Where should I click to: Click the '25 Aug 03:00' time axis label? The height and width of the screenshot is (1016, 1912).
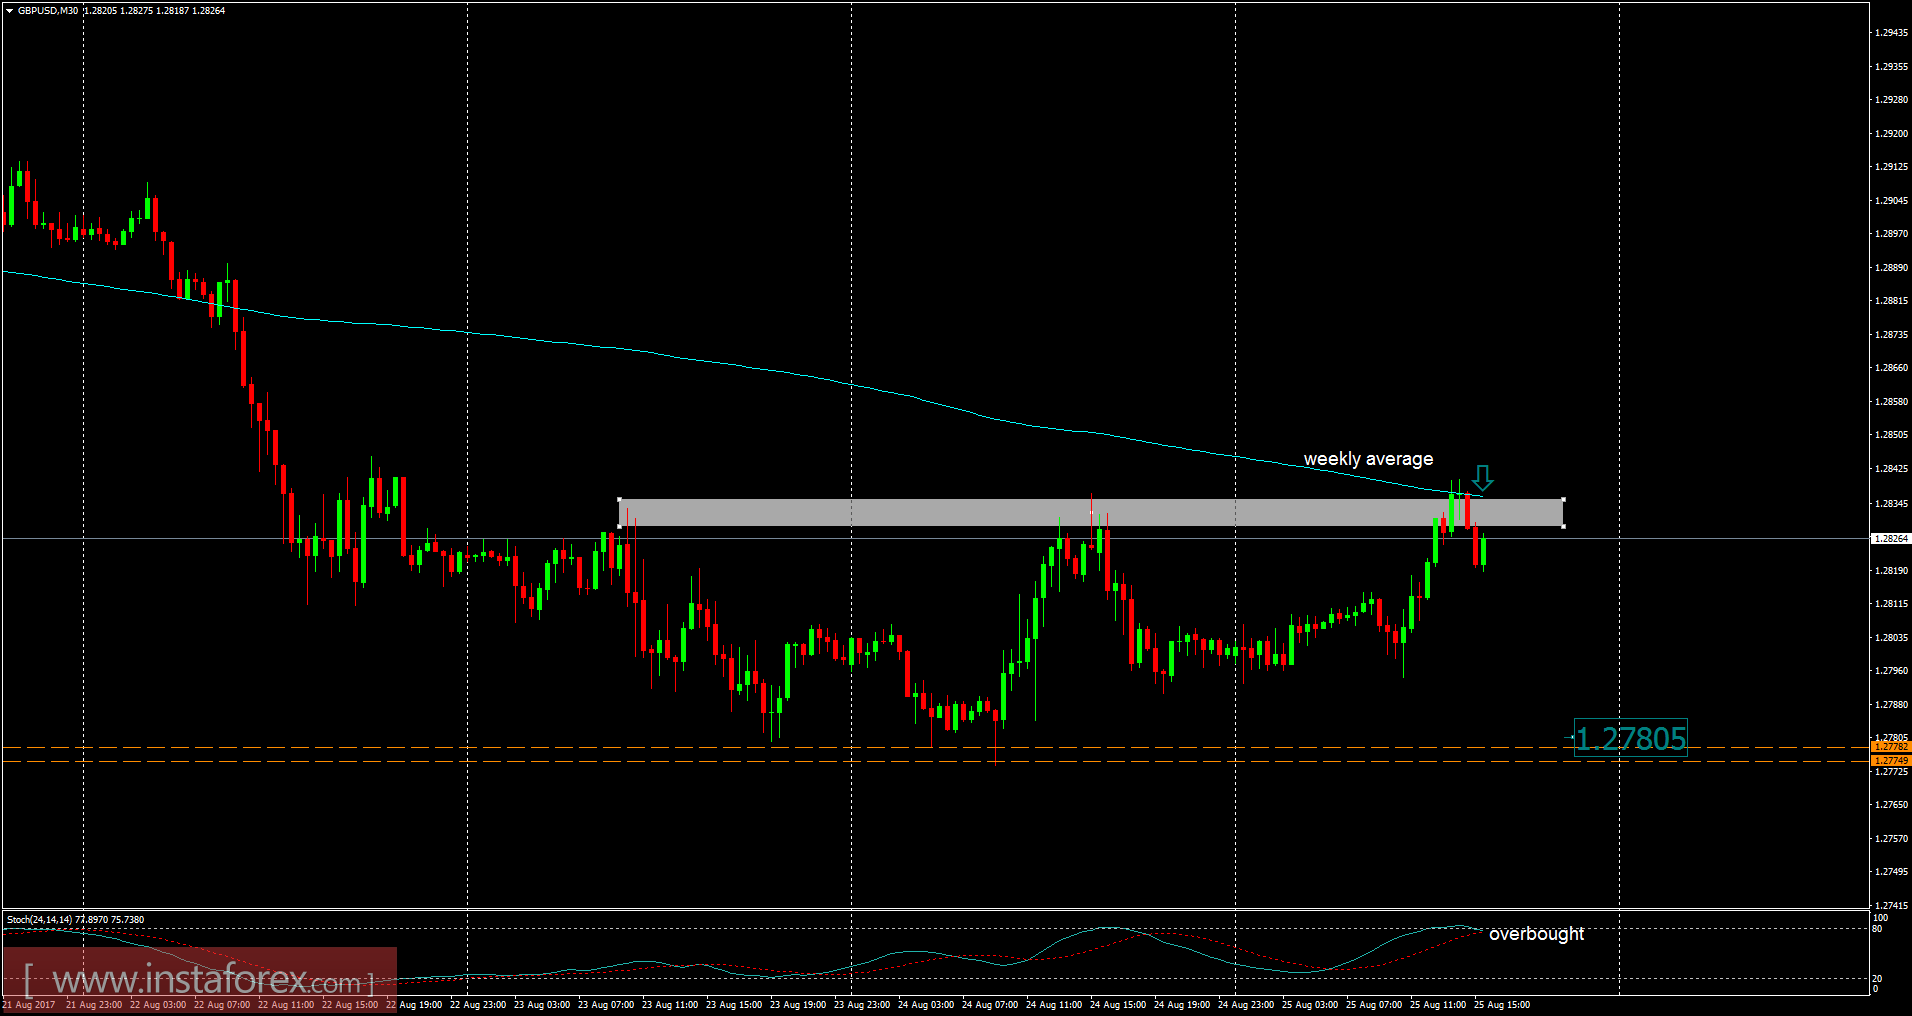pyautogui.click(x=1310, y=1005)
